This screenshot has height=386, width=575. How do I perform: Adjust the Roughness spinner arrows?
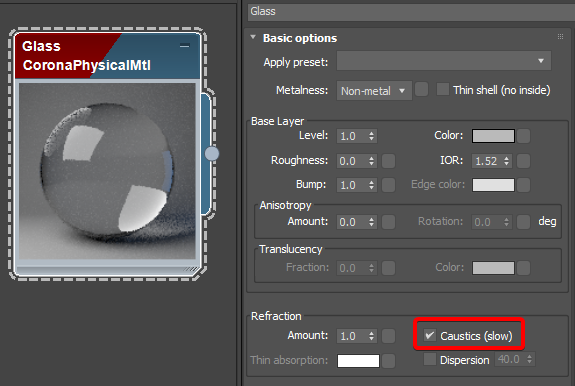(x=371, y=161)
